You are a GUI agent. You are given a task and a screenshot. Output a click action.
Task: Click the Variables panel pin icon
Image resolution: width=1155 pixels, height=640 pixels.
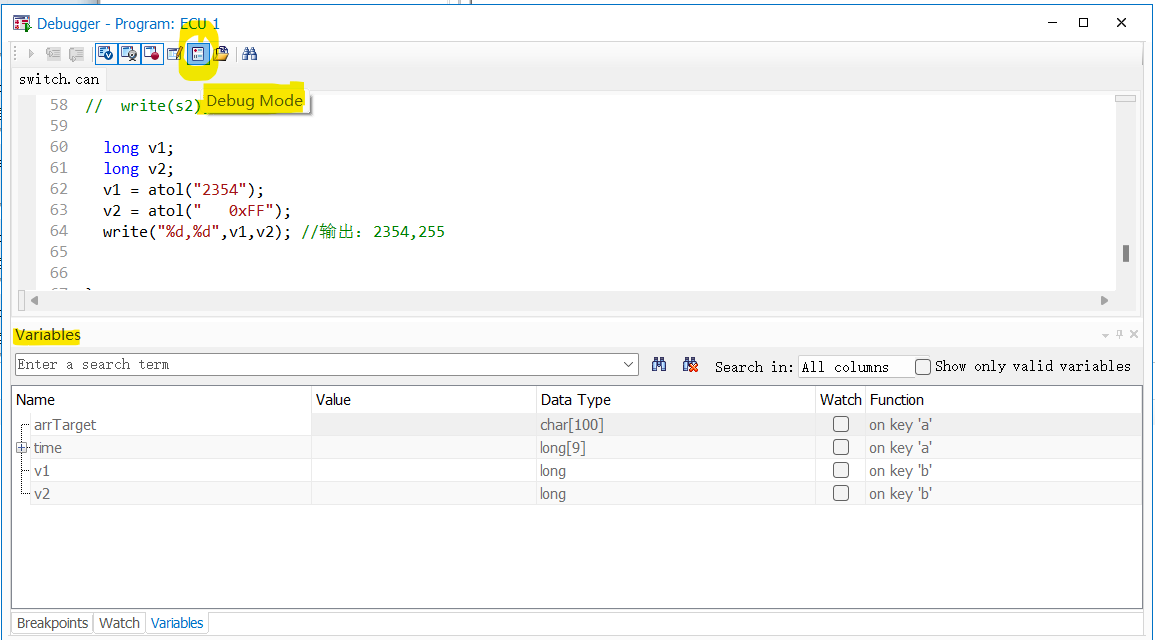tap(1120, 334)
